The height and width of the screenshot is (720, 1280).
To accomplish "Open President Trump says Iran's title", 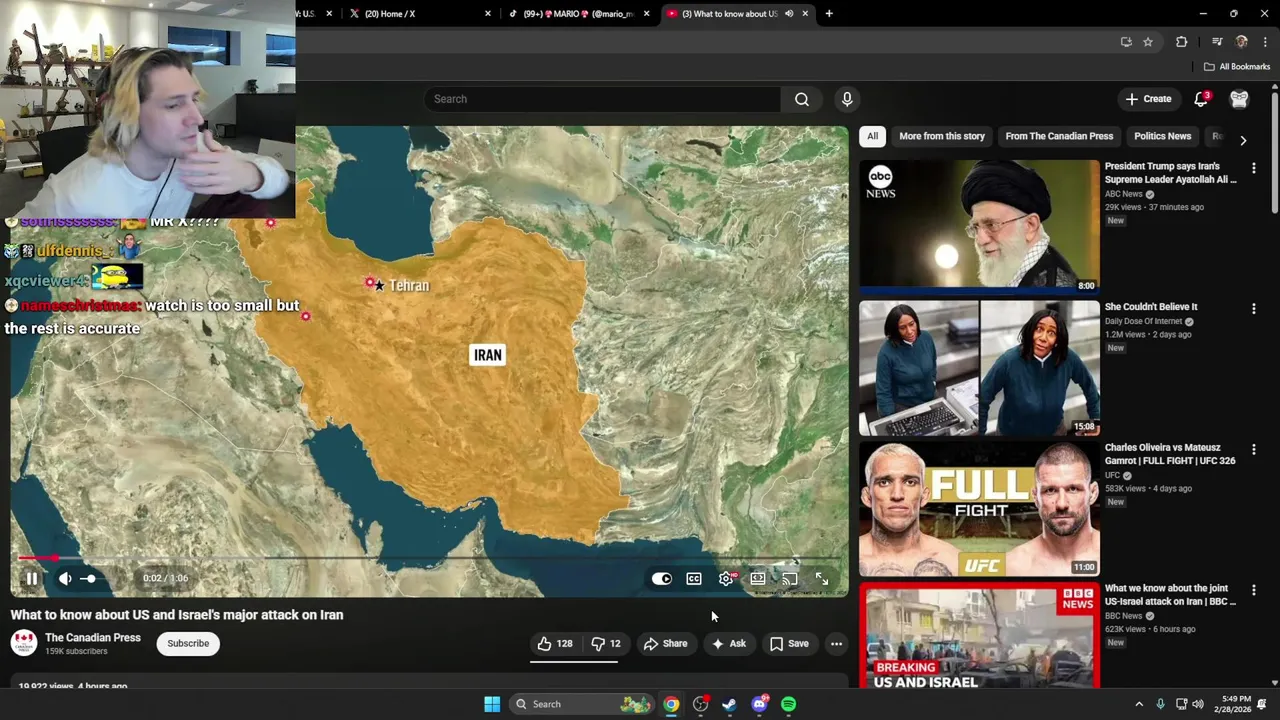I will pyautogui.click(x=1171, y=173).
